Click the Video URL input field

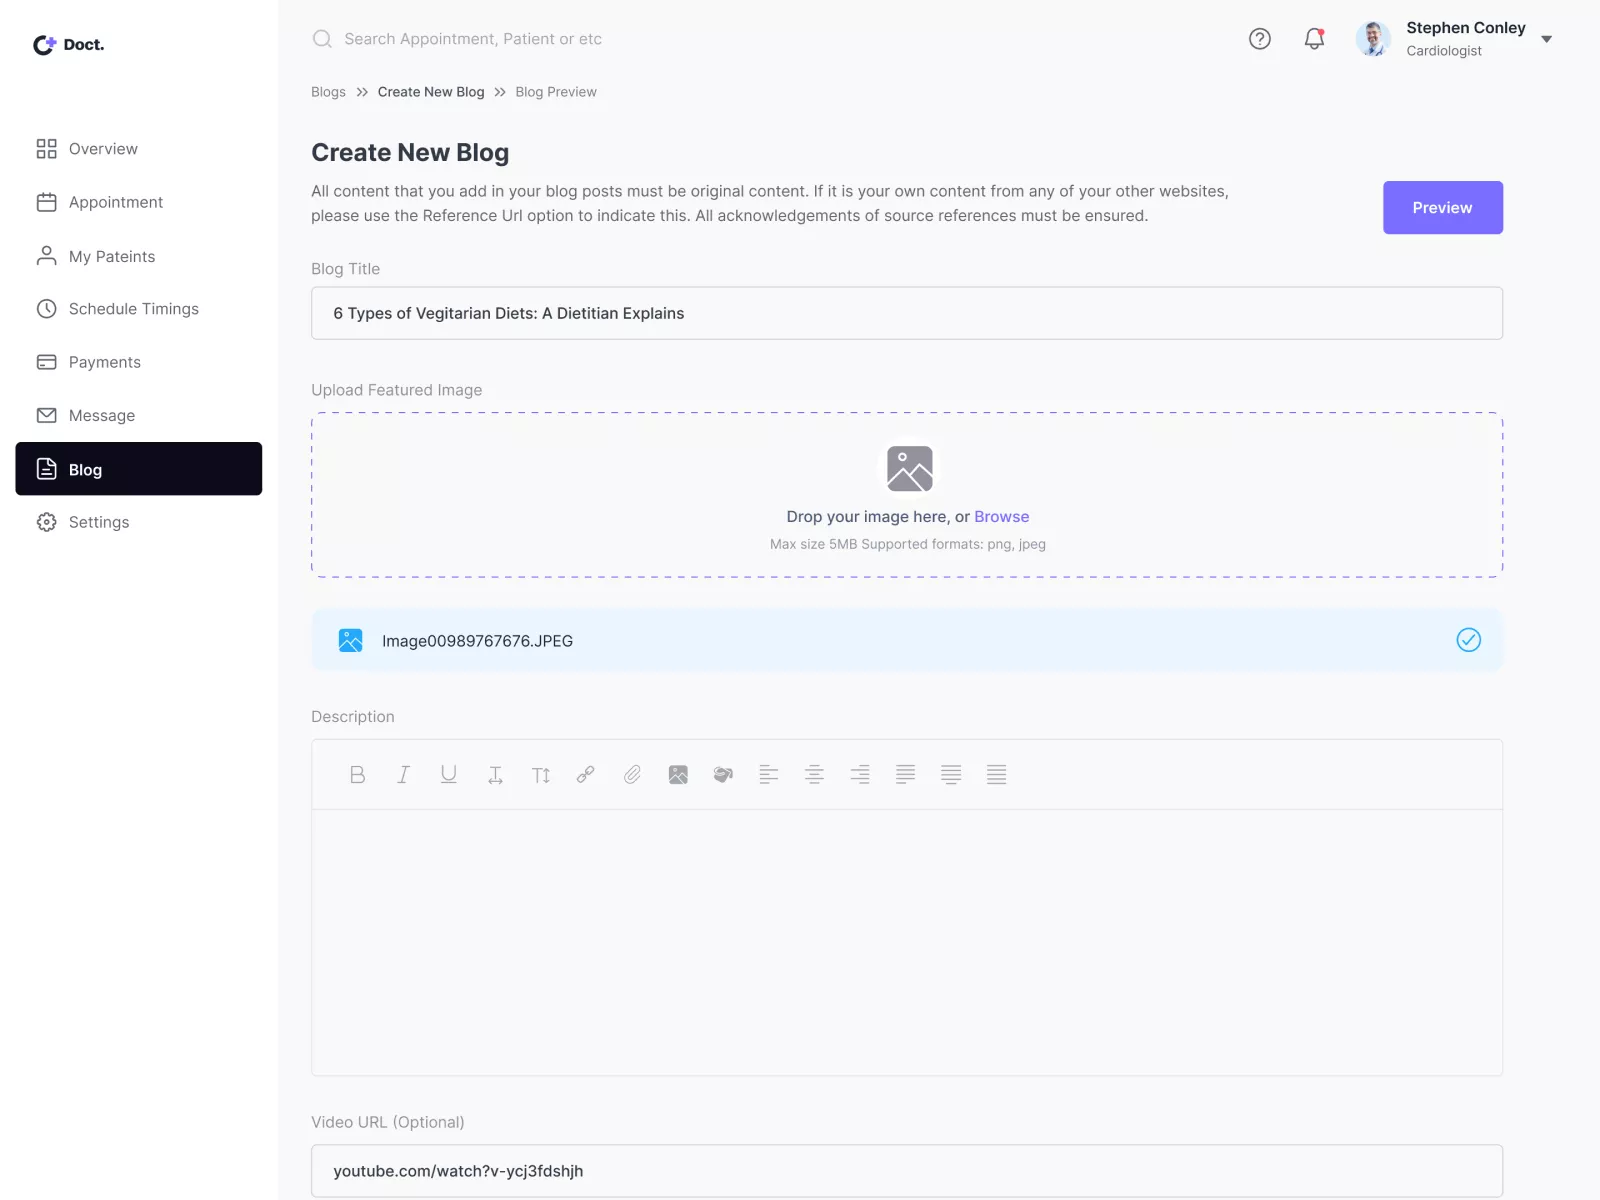point(907,1171)
